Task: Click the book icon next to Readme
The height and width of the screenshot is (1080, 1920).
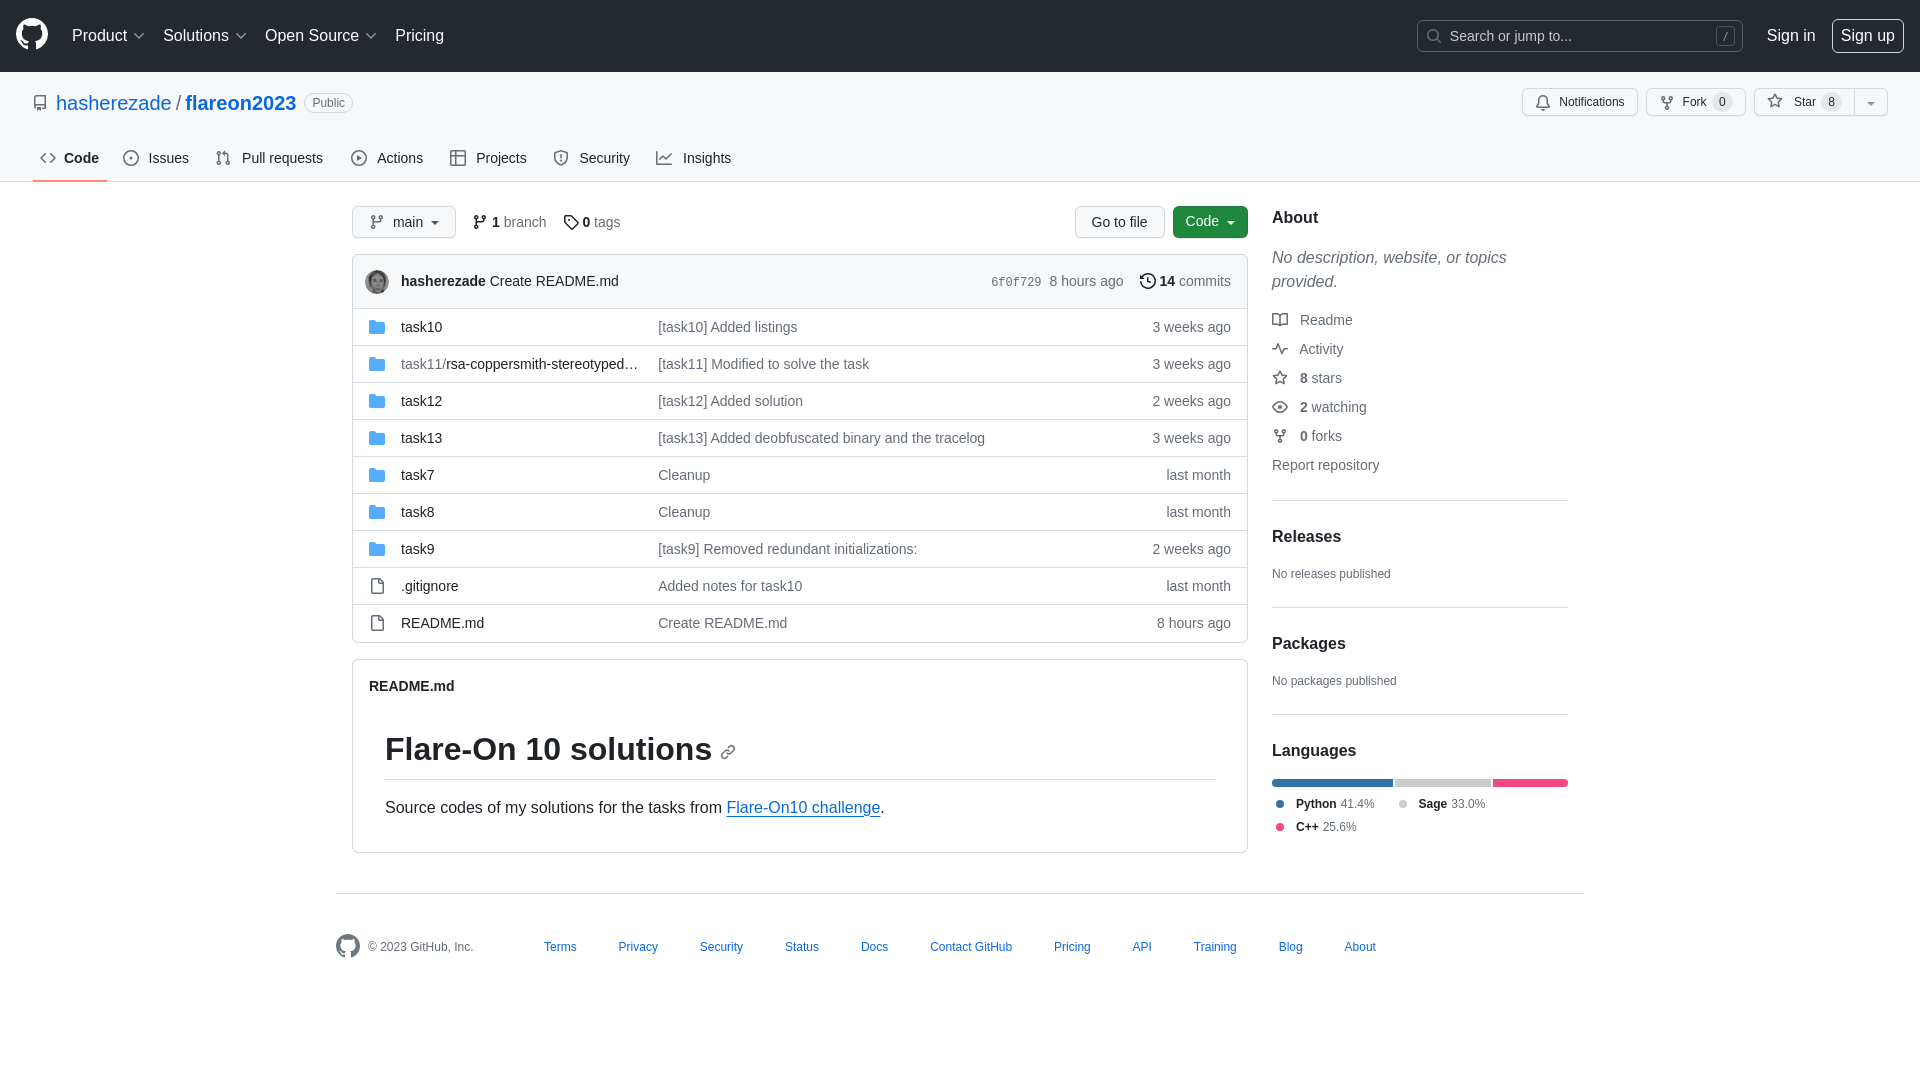Action: pos(1280,320)
